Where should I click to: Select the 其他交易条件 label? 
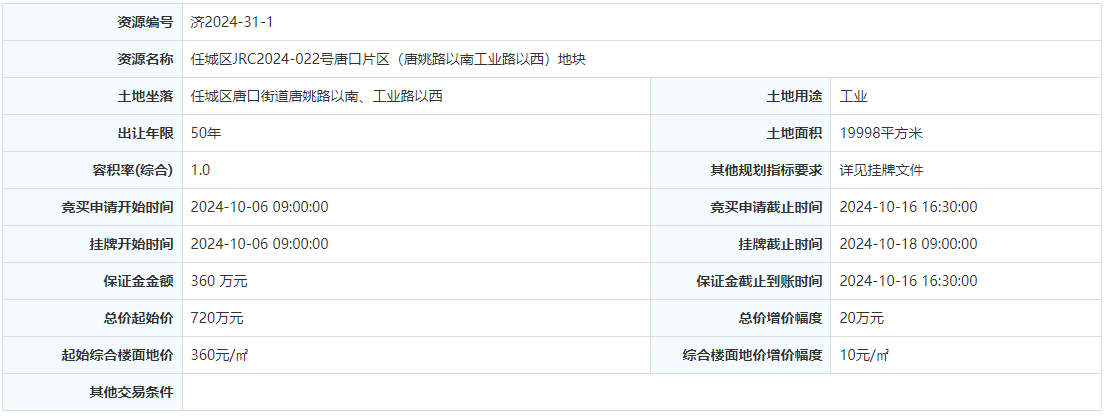(131, 392)
